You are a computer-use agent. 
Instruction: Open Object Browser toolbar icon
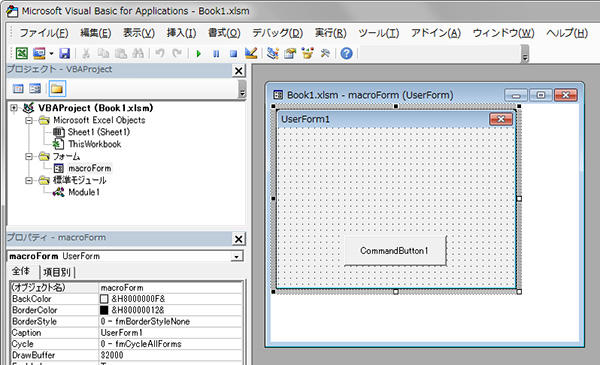pyautogui.click(x=307, y=54)
